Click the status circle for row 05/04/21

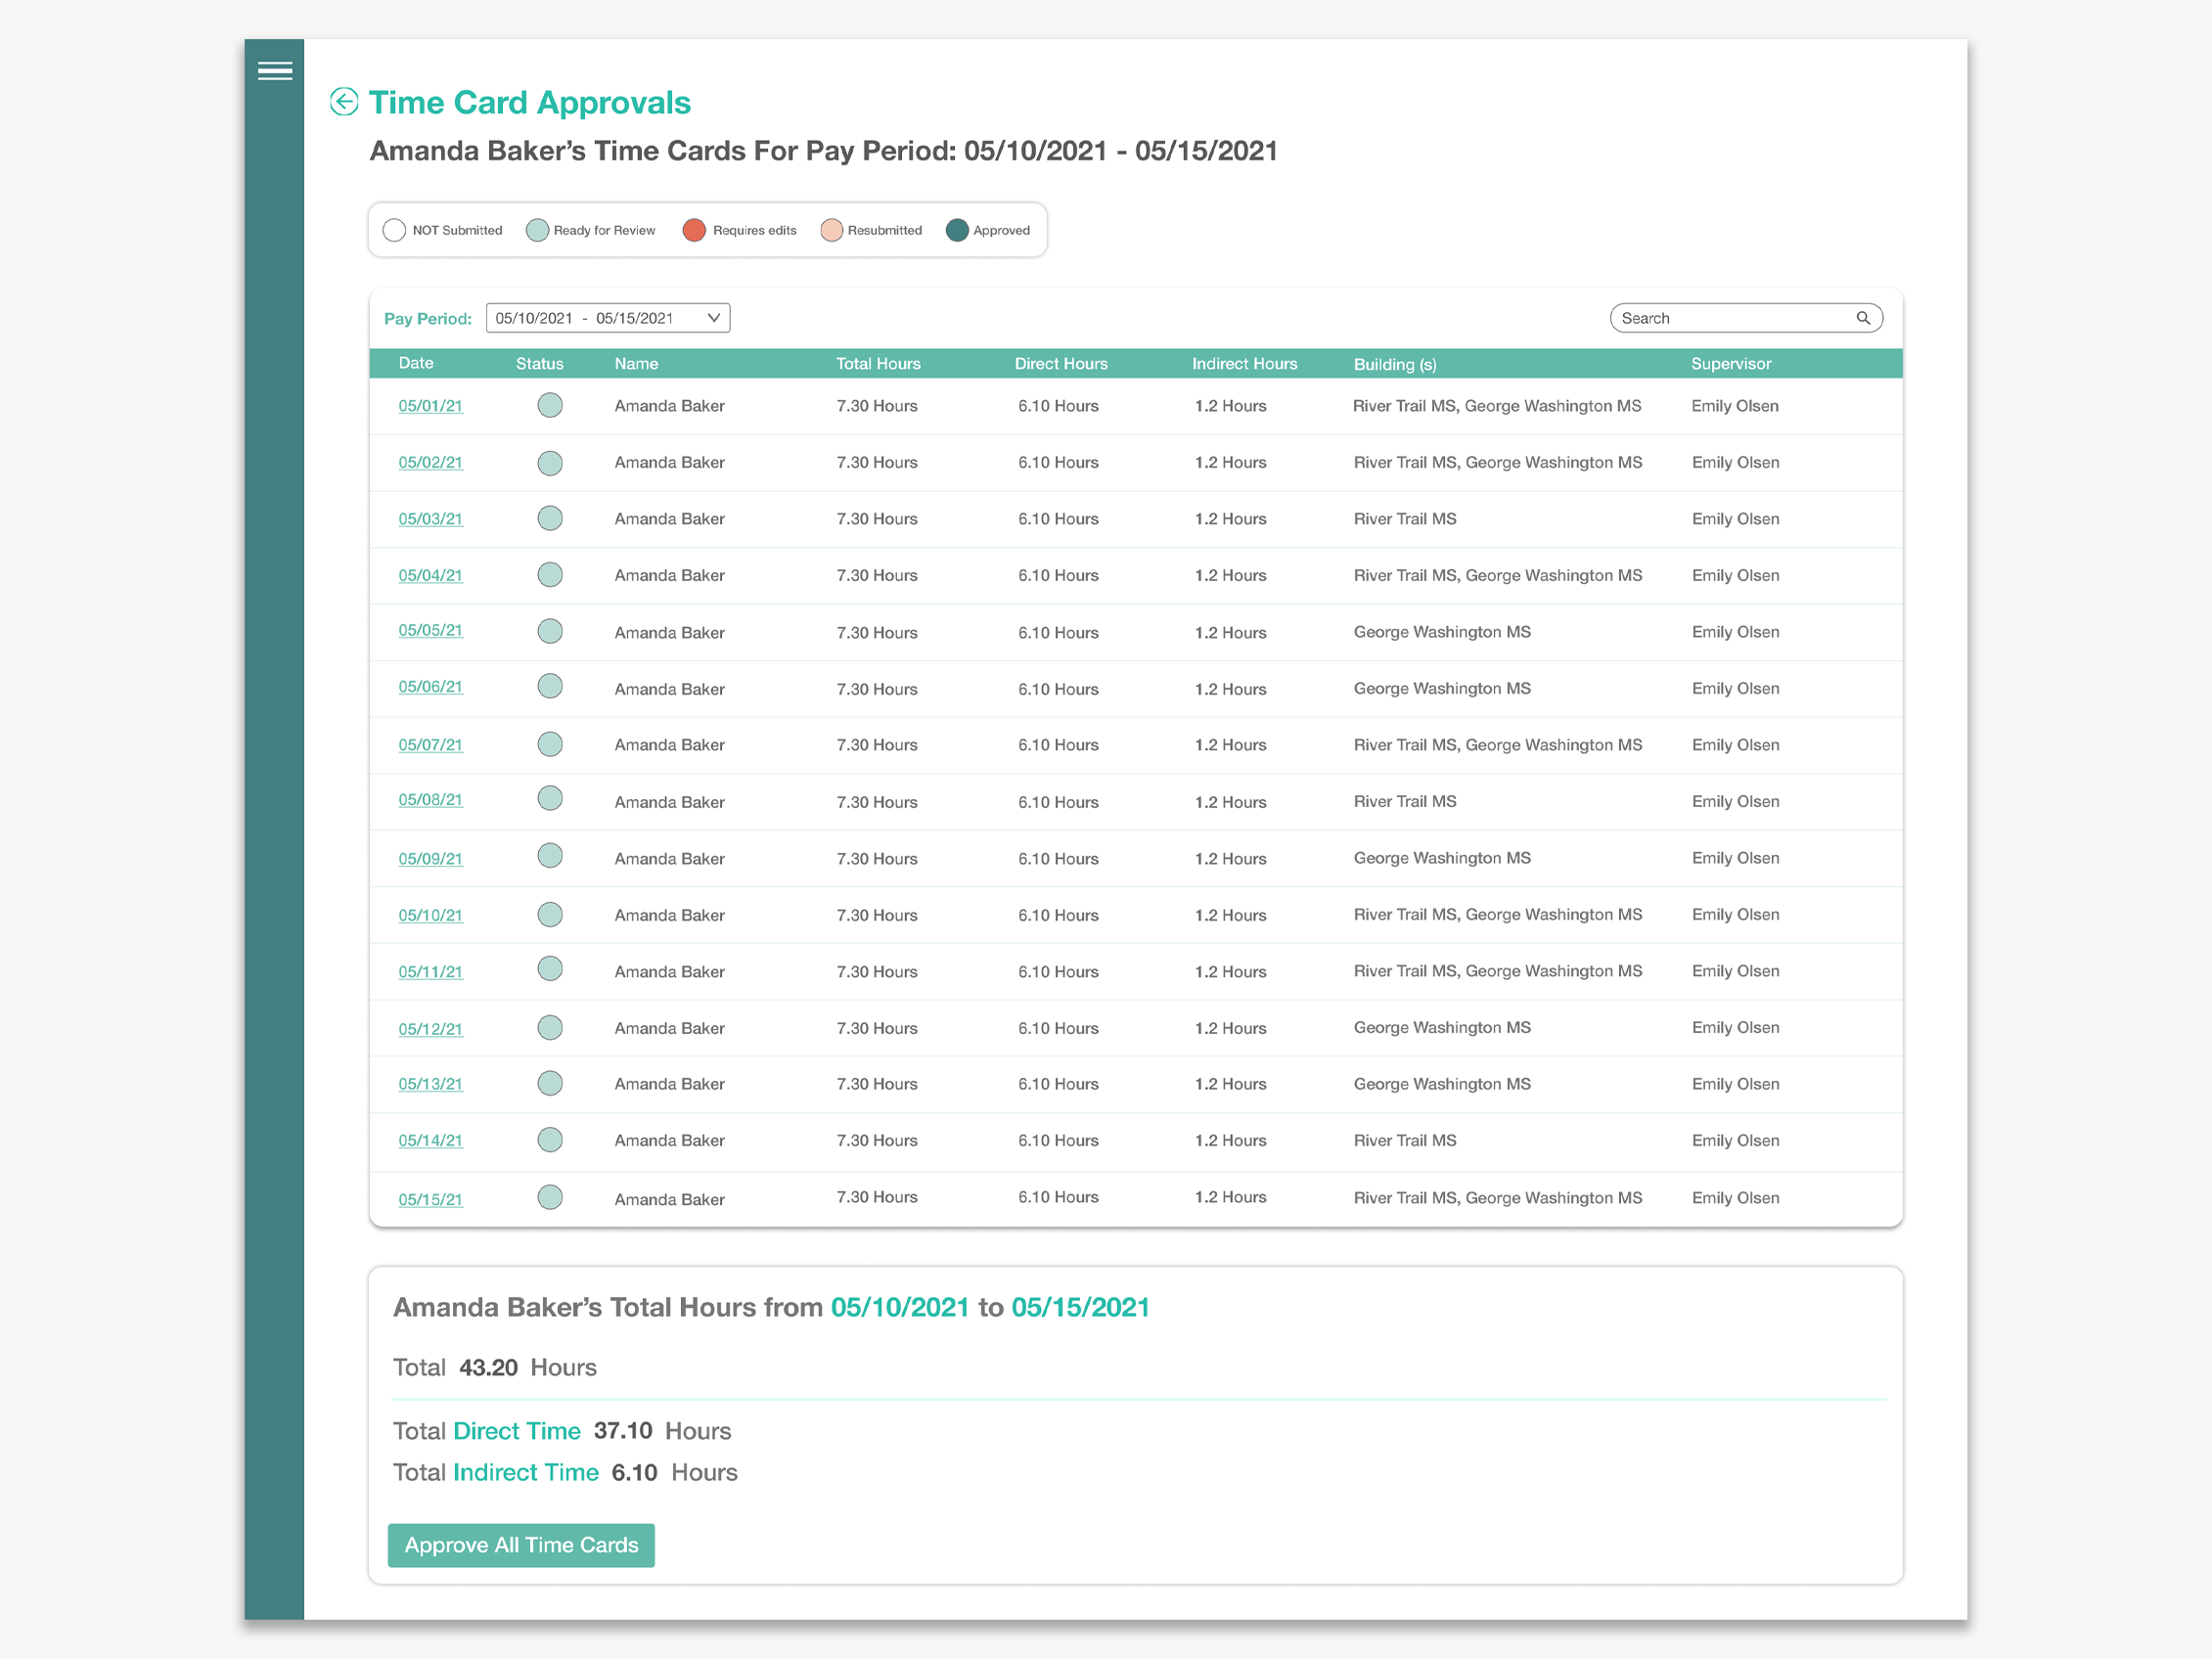(550, 575)
